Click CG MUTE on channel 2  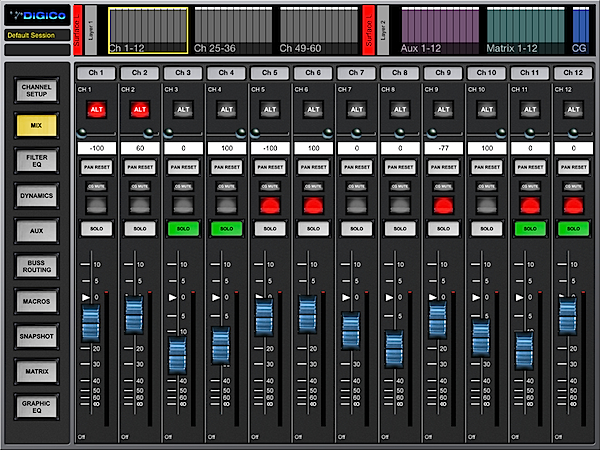tap(140, 187)
